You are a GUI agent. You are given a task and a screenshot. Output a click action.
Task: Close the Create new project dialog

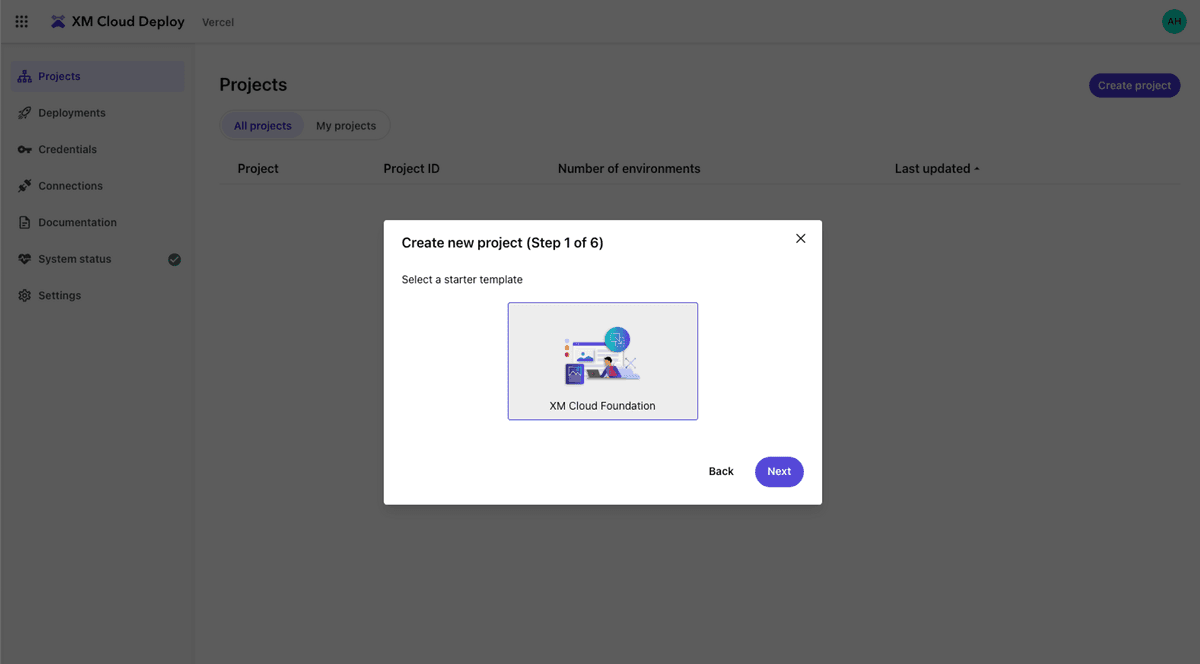click(800, 239)
